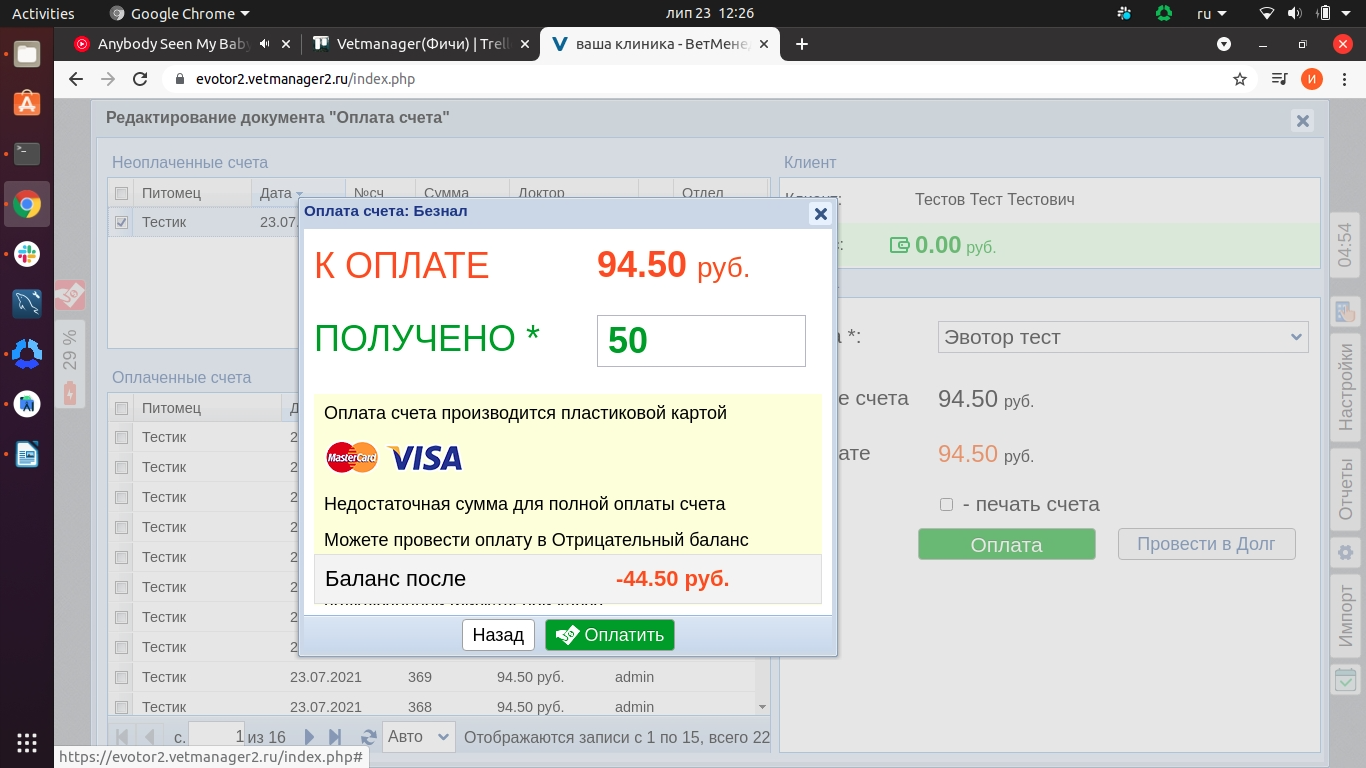Bookmark this page with star icon
This screenshot has height=768, width=1366.
(x=1240, y=79)
